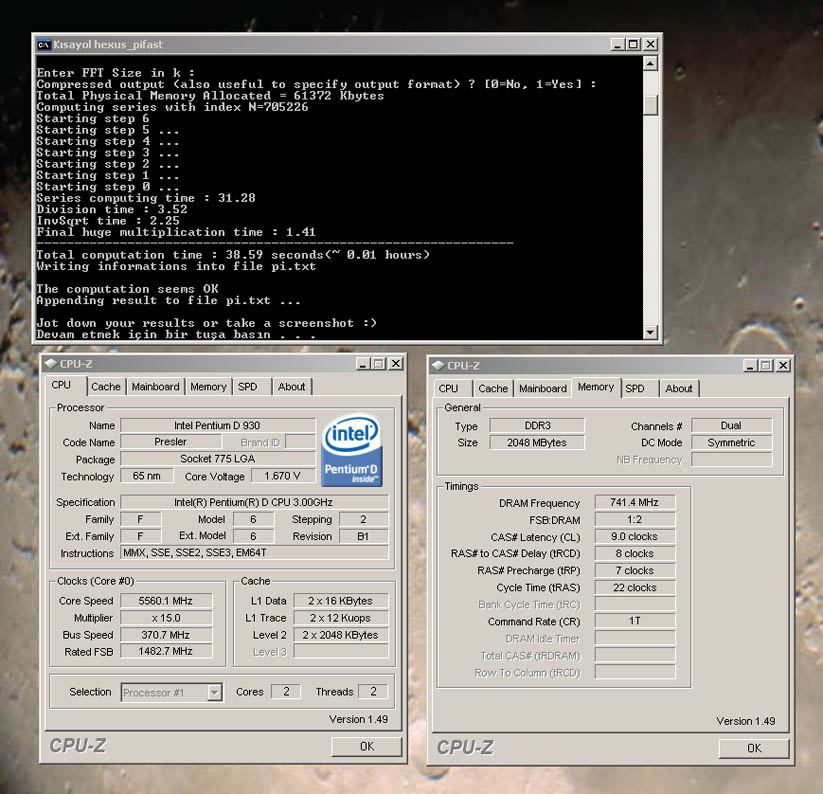
Task: Click the console vertical scrollbar thumb
Action: click(650, 105)
